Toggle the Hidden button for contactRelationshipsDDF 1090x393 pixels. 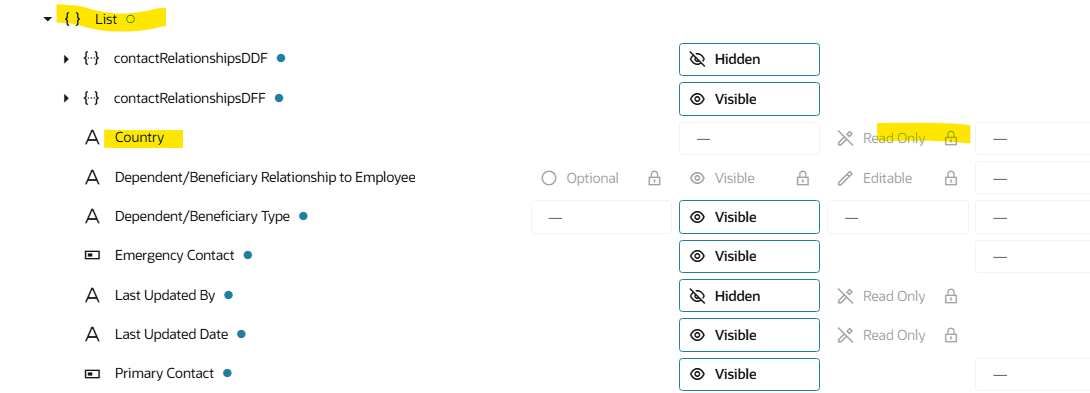pos(749,59)
